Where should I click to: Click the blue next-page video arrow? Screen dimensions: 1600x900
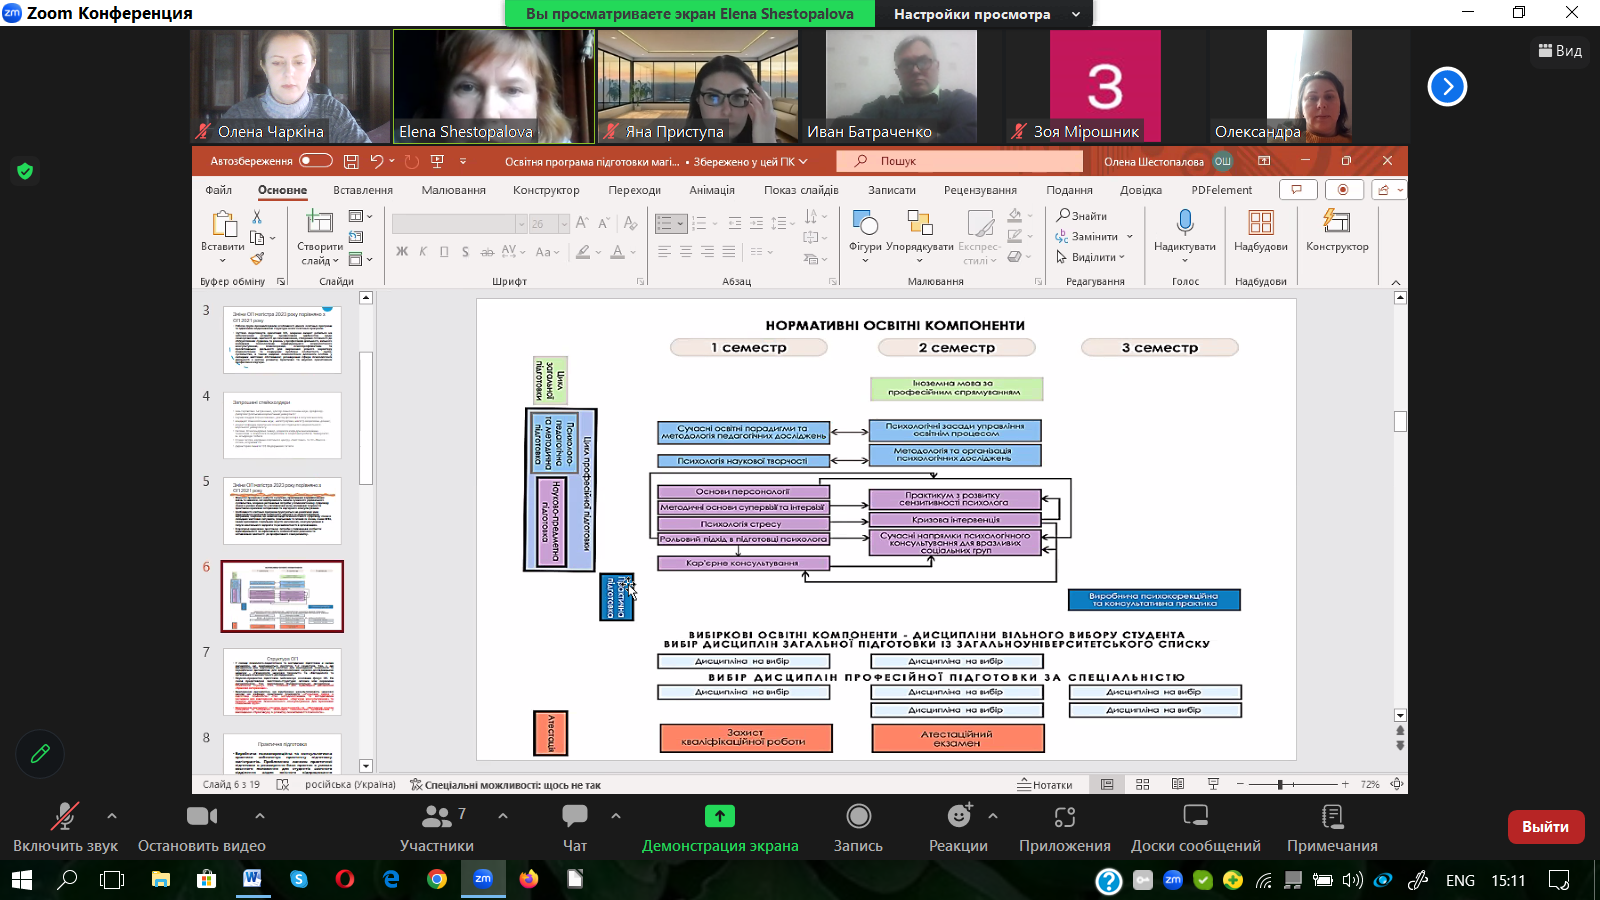1447,87
